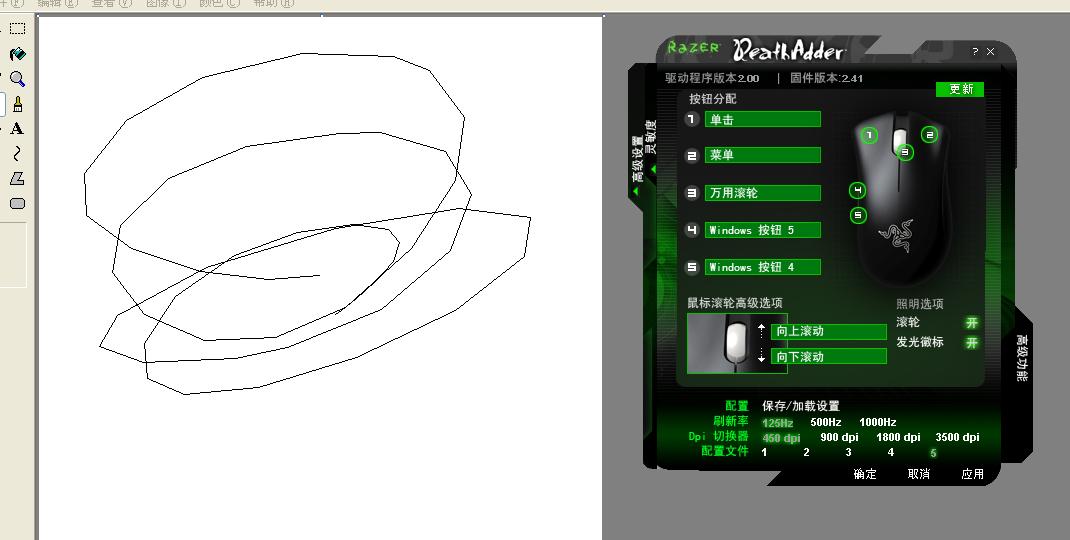1070x540 pixels.
Task: Open the 颜色 menu in Paint
Action: (x=220, y=3)
